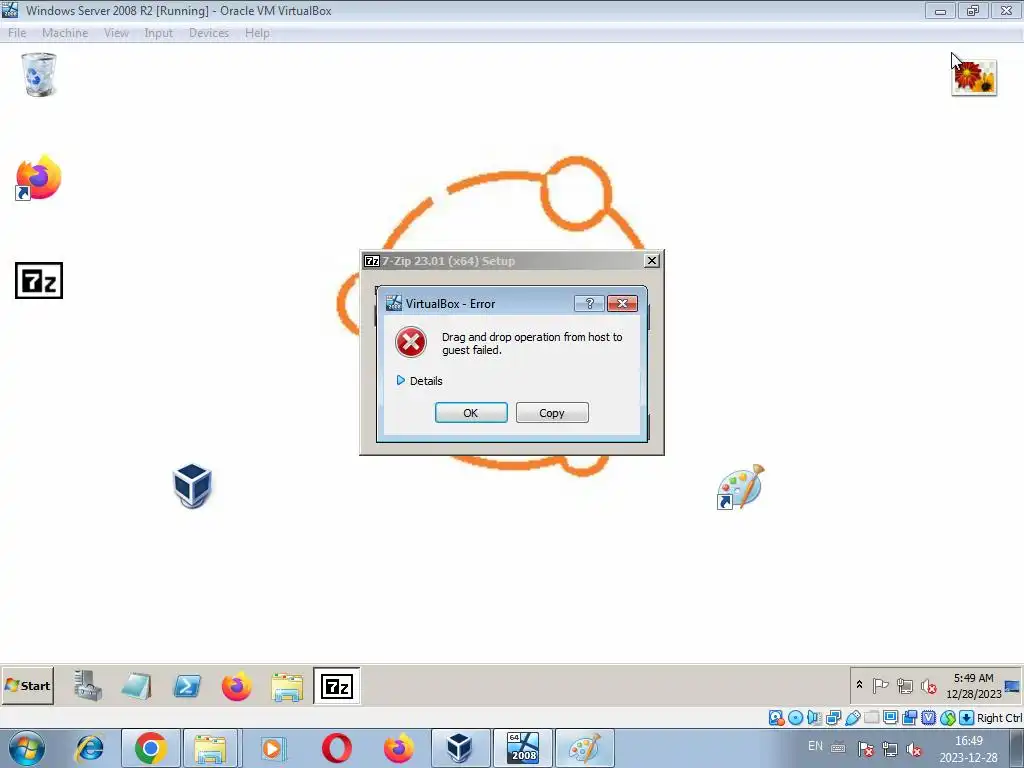Screen dimensions: 1024x768
Task: Click host muted volume icon
Action: point(914,749)
